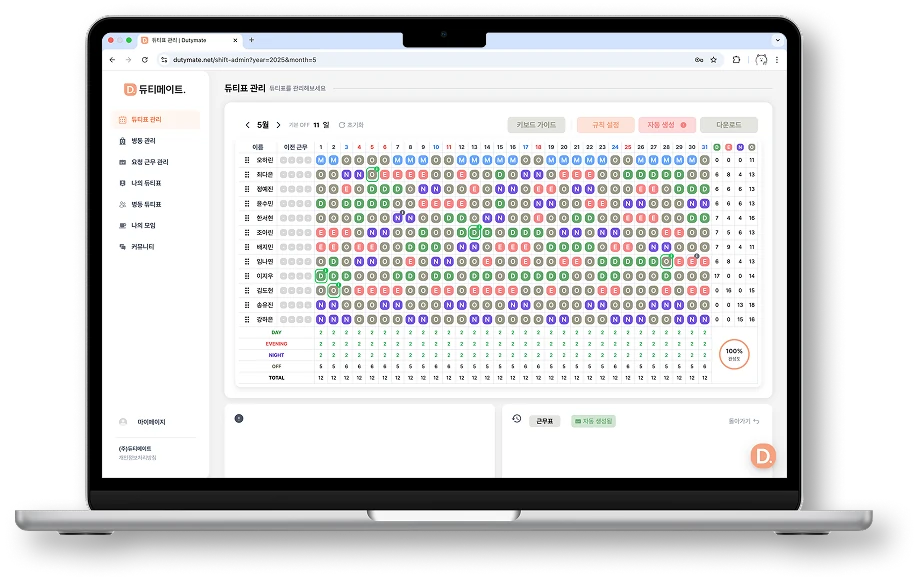Click the 이전 근무 column header
Viewport: 918px width, 580px height.
tap(296, 147)
